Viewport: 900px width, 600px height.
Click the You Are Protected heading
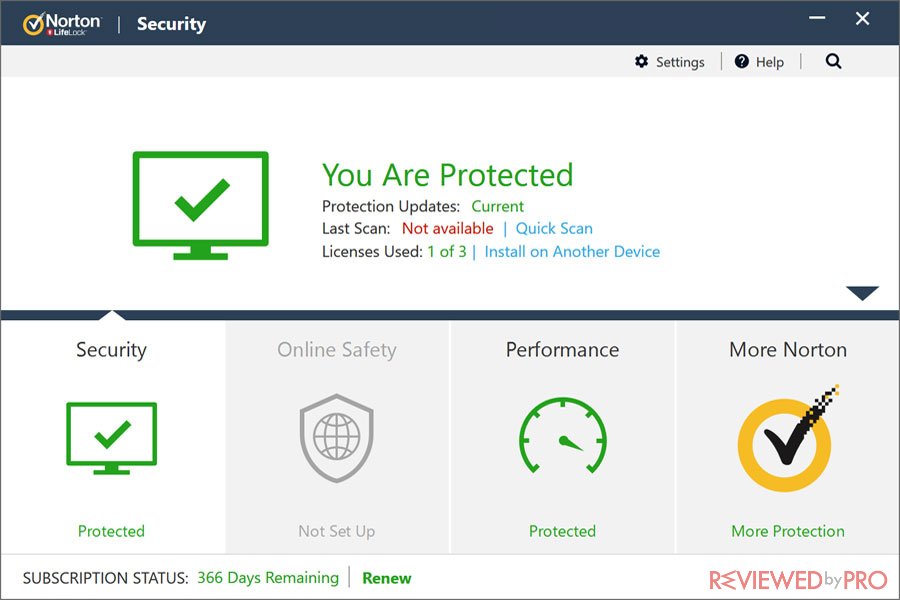tap(448, 175)
